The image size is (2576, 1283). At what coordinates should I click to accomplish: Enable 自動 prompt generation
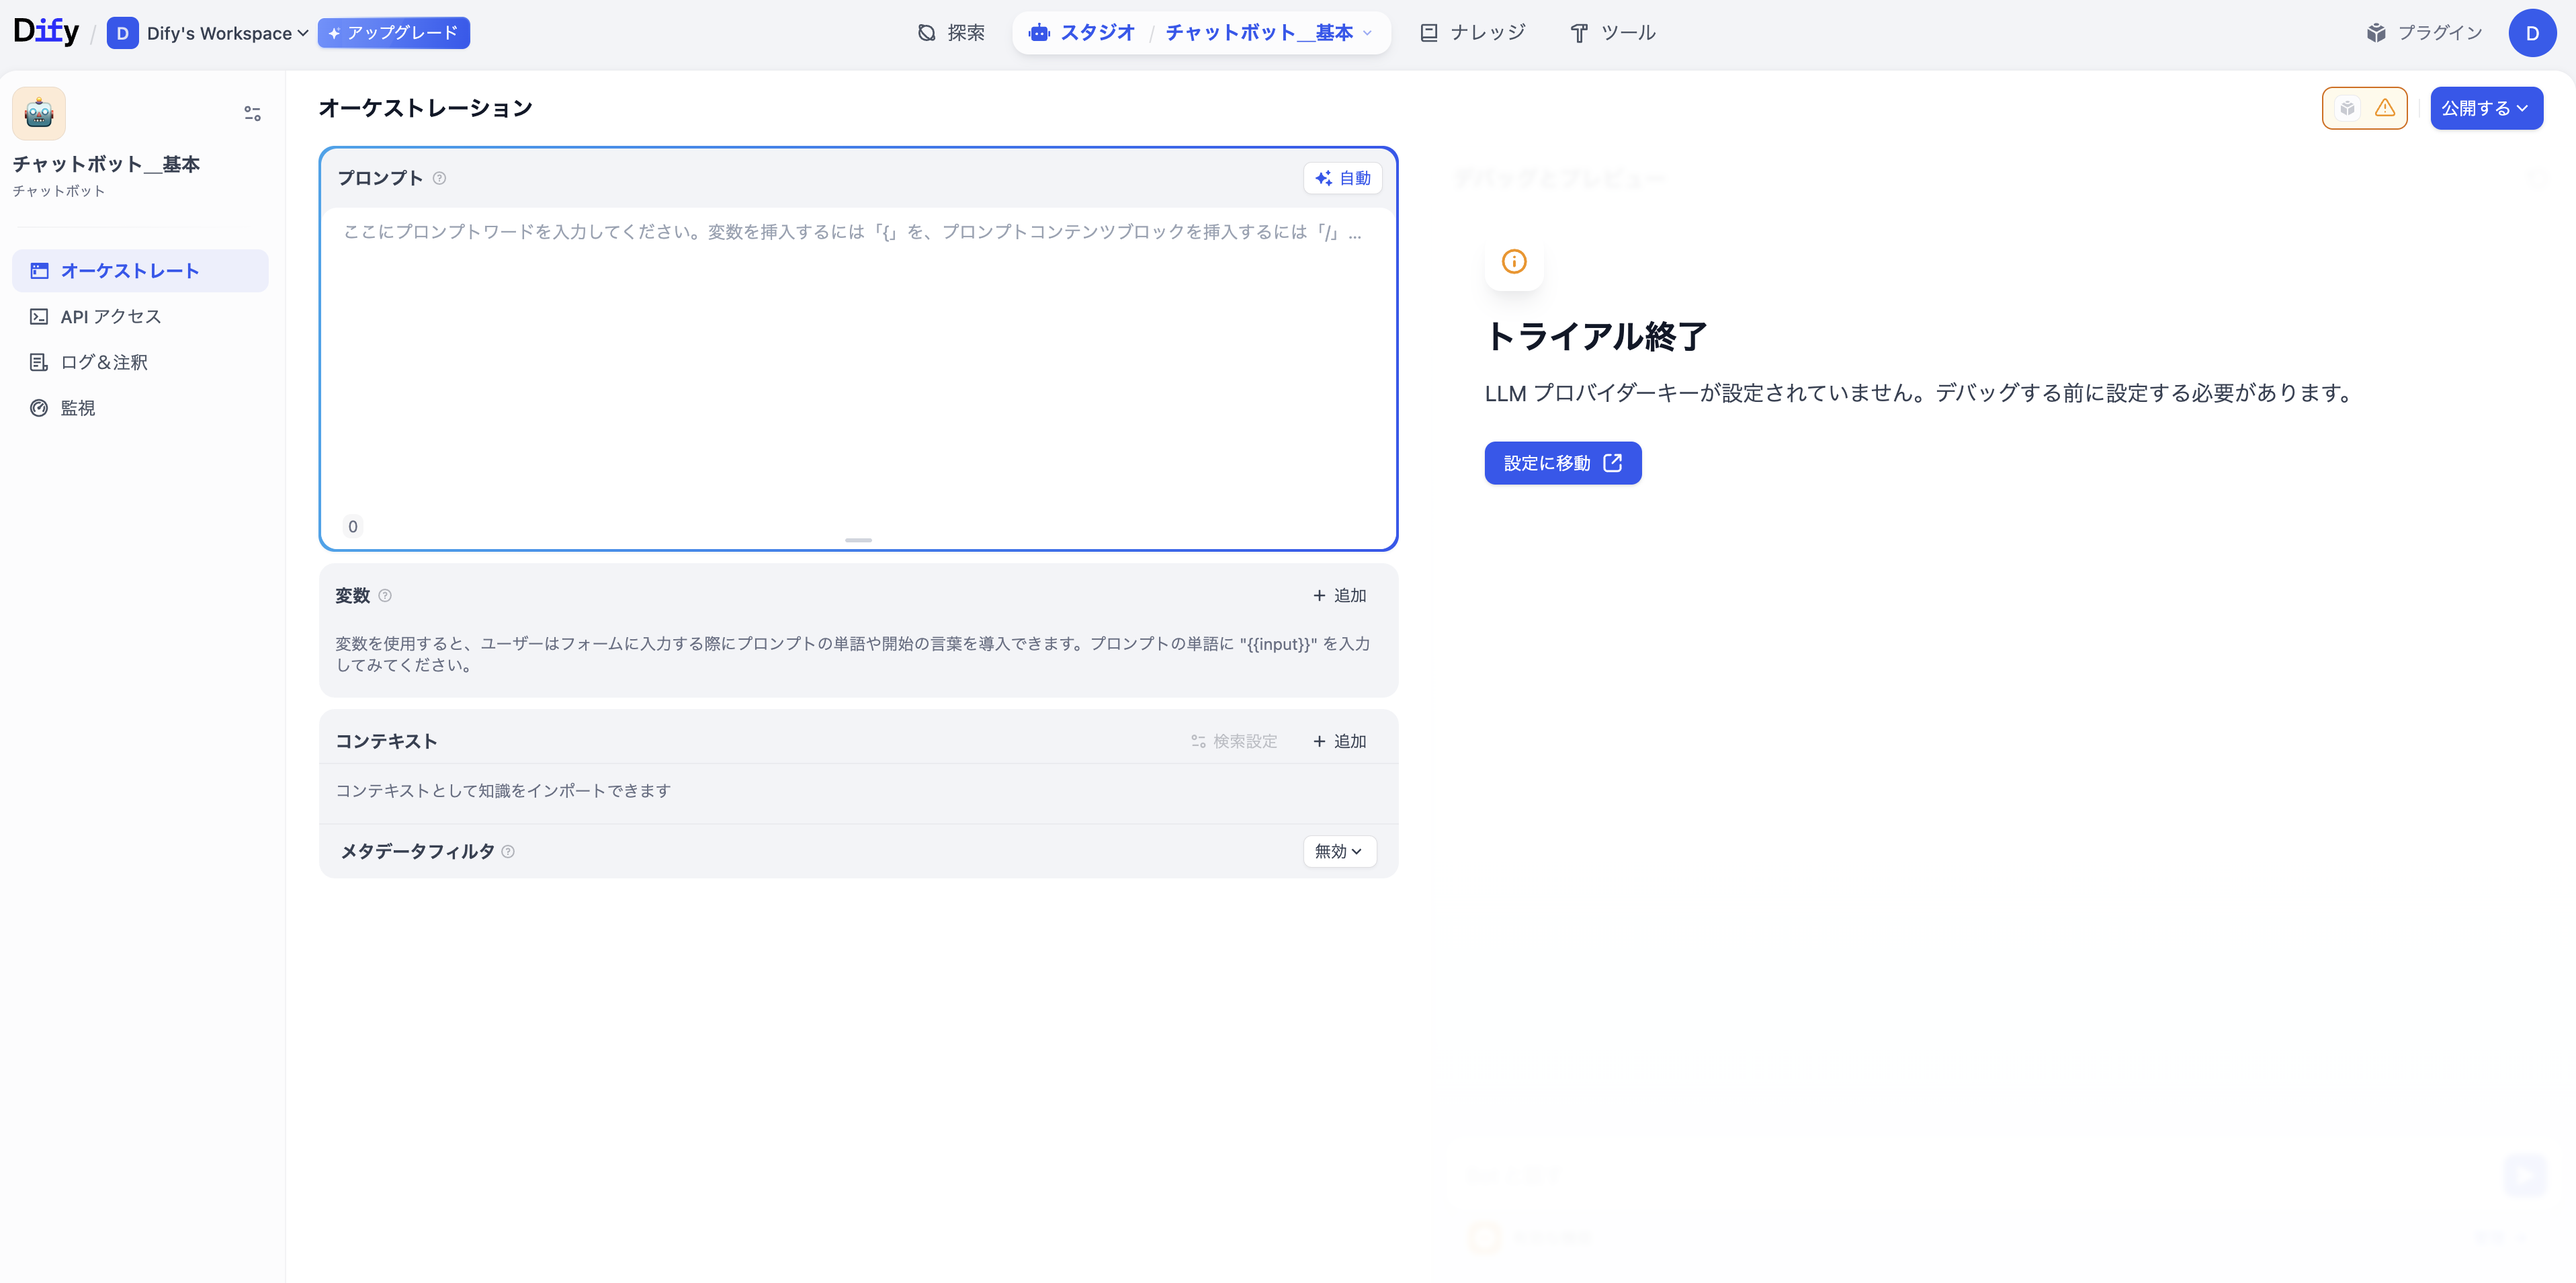click(1343, 178)
